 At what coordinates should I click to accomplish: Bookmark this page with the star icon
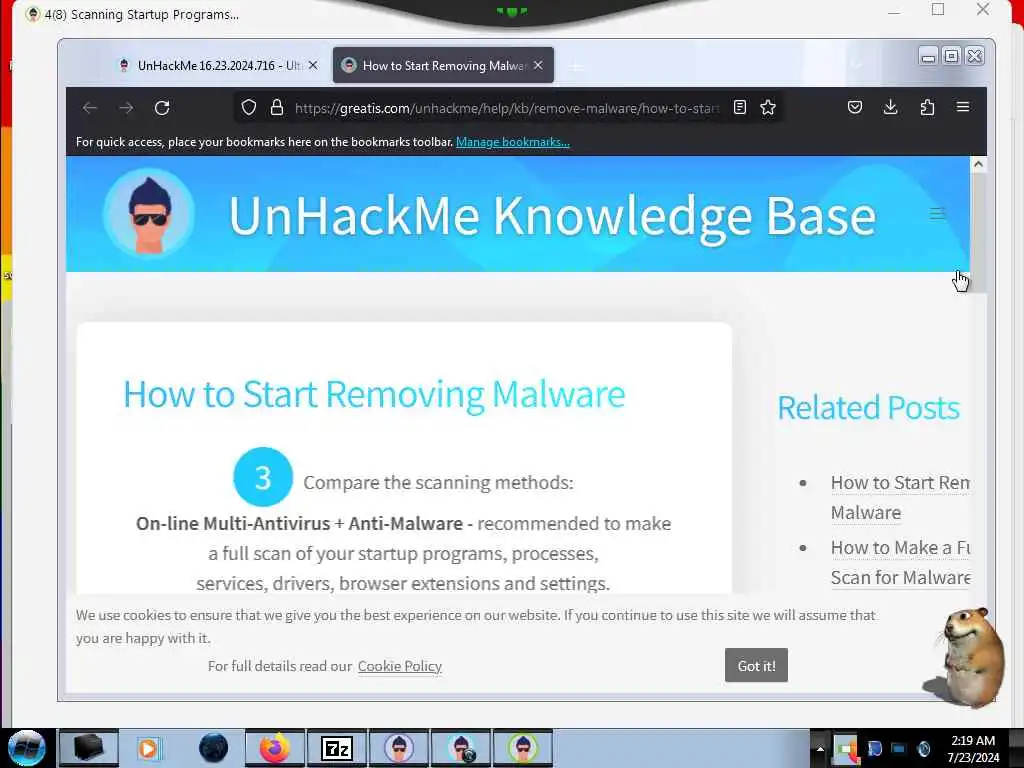click(x=768, y=107)
